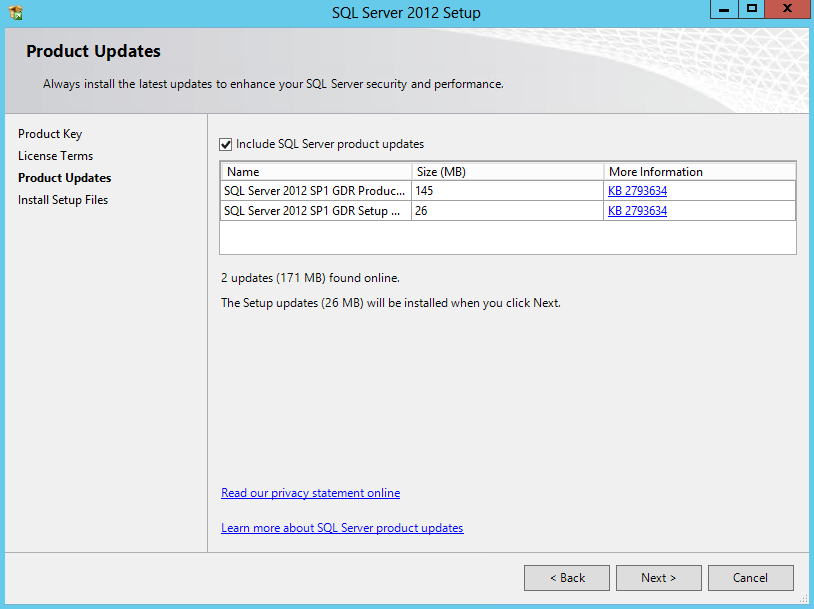Click the SQL Server setup title bar icon
814x609 pixels.
coord(16,12)
